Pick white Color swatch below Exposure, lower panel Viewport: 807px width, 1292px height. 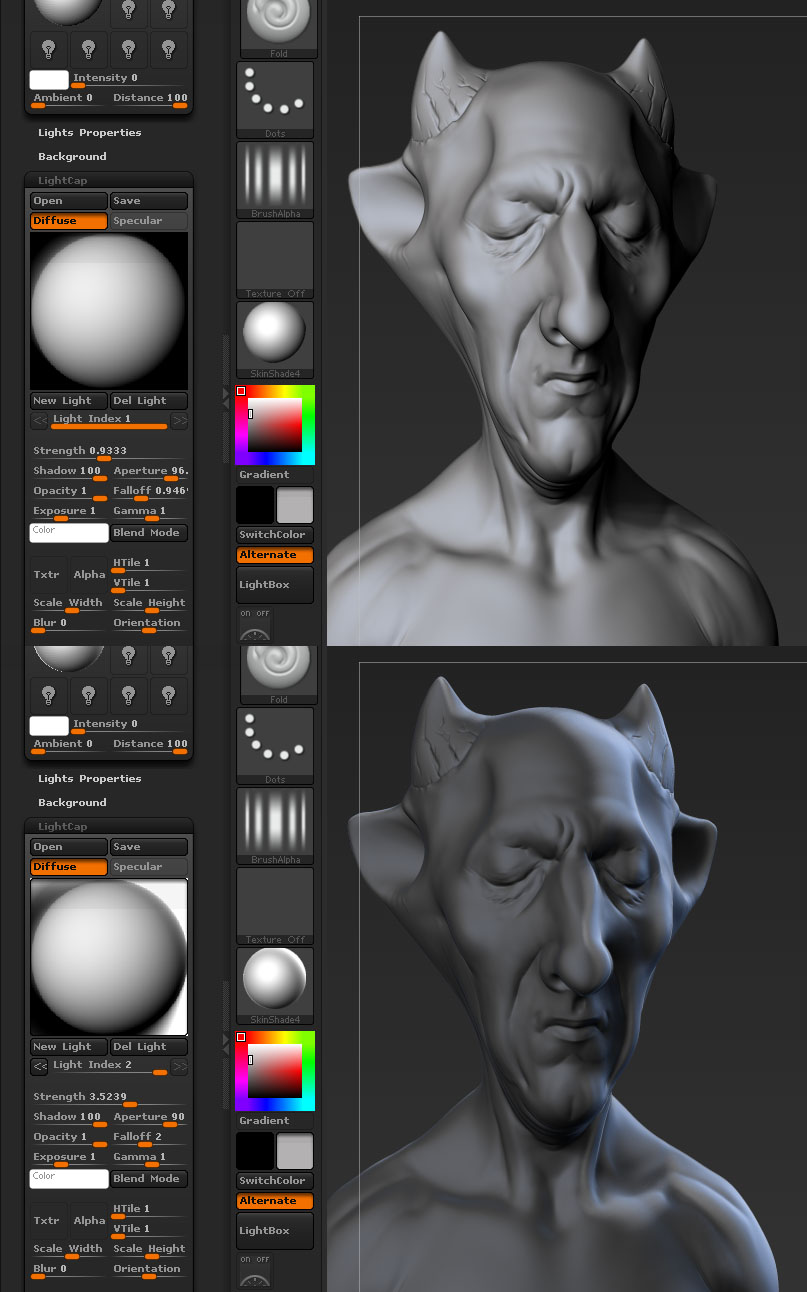point(68,1179)
